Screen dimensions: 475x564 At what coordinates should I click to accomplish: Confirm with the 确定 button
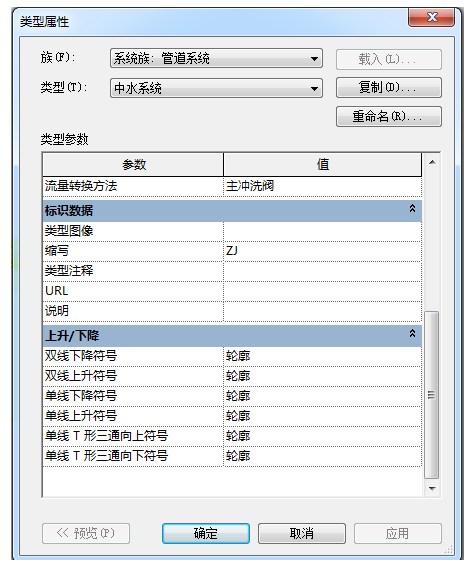tap(206, 533)
